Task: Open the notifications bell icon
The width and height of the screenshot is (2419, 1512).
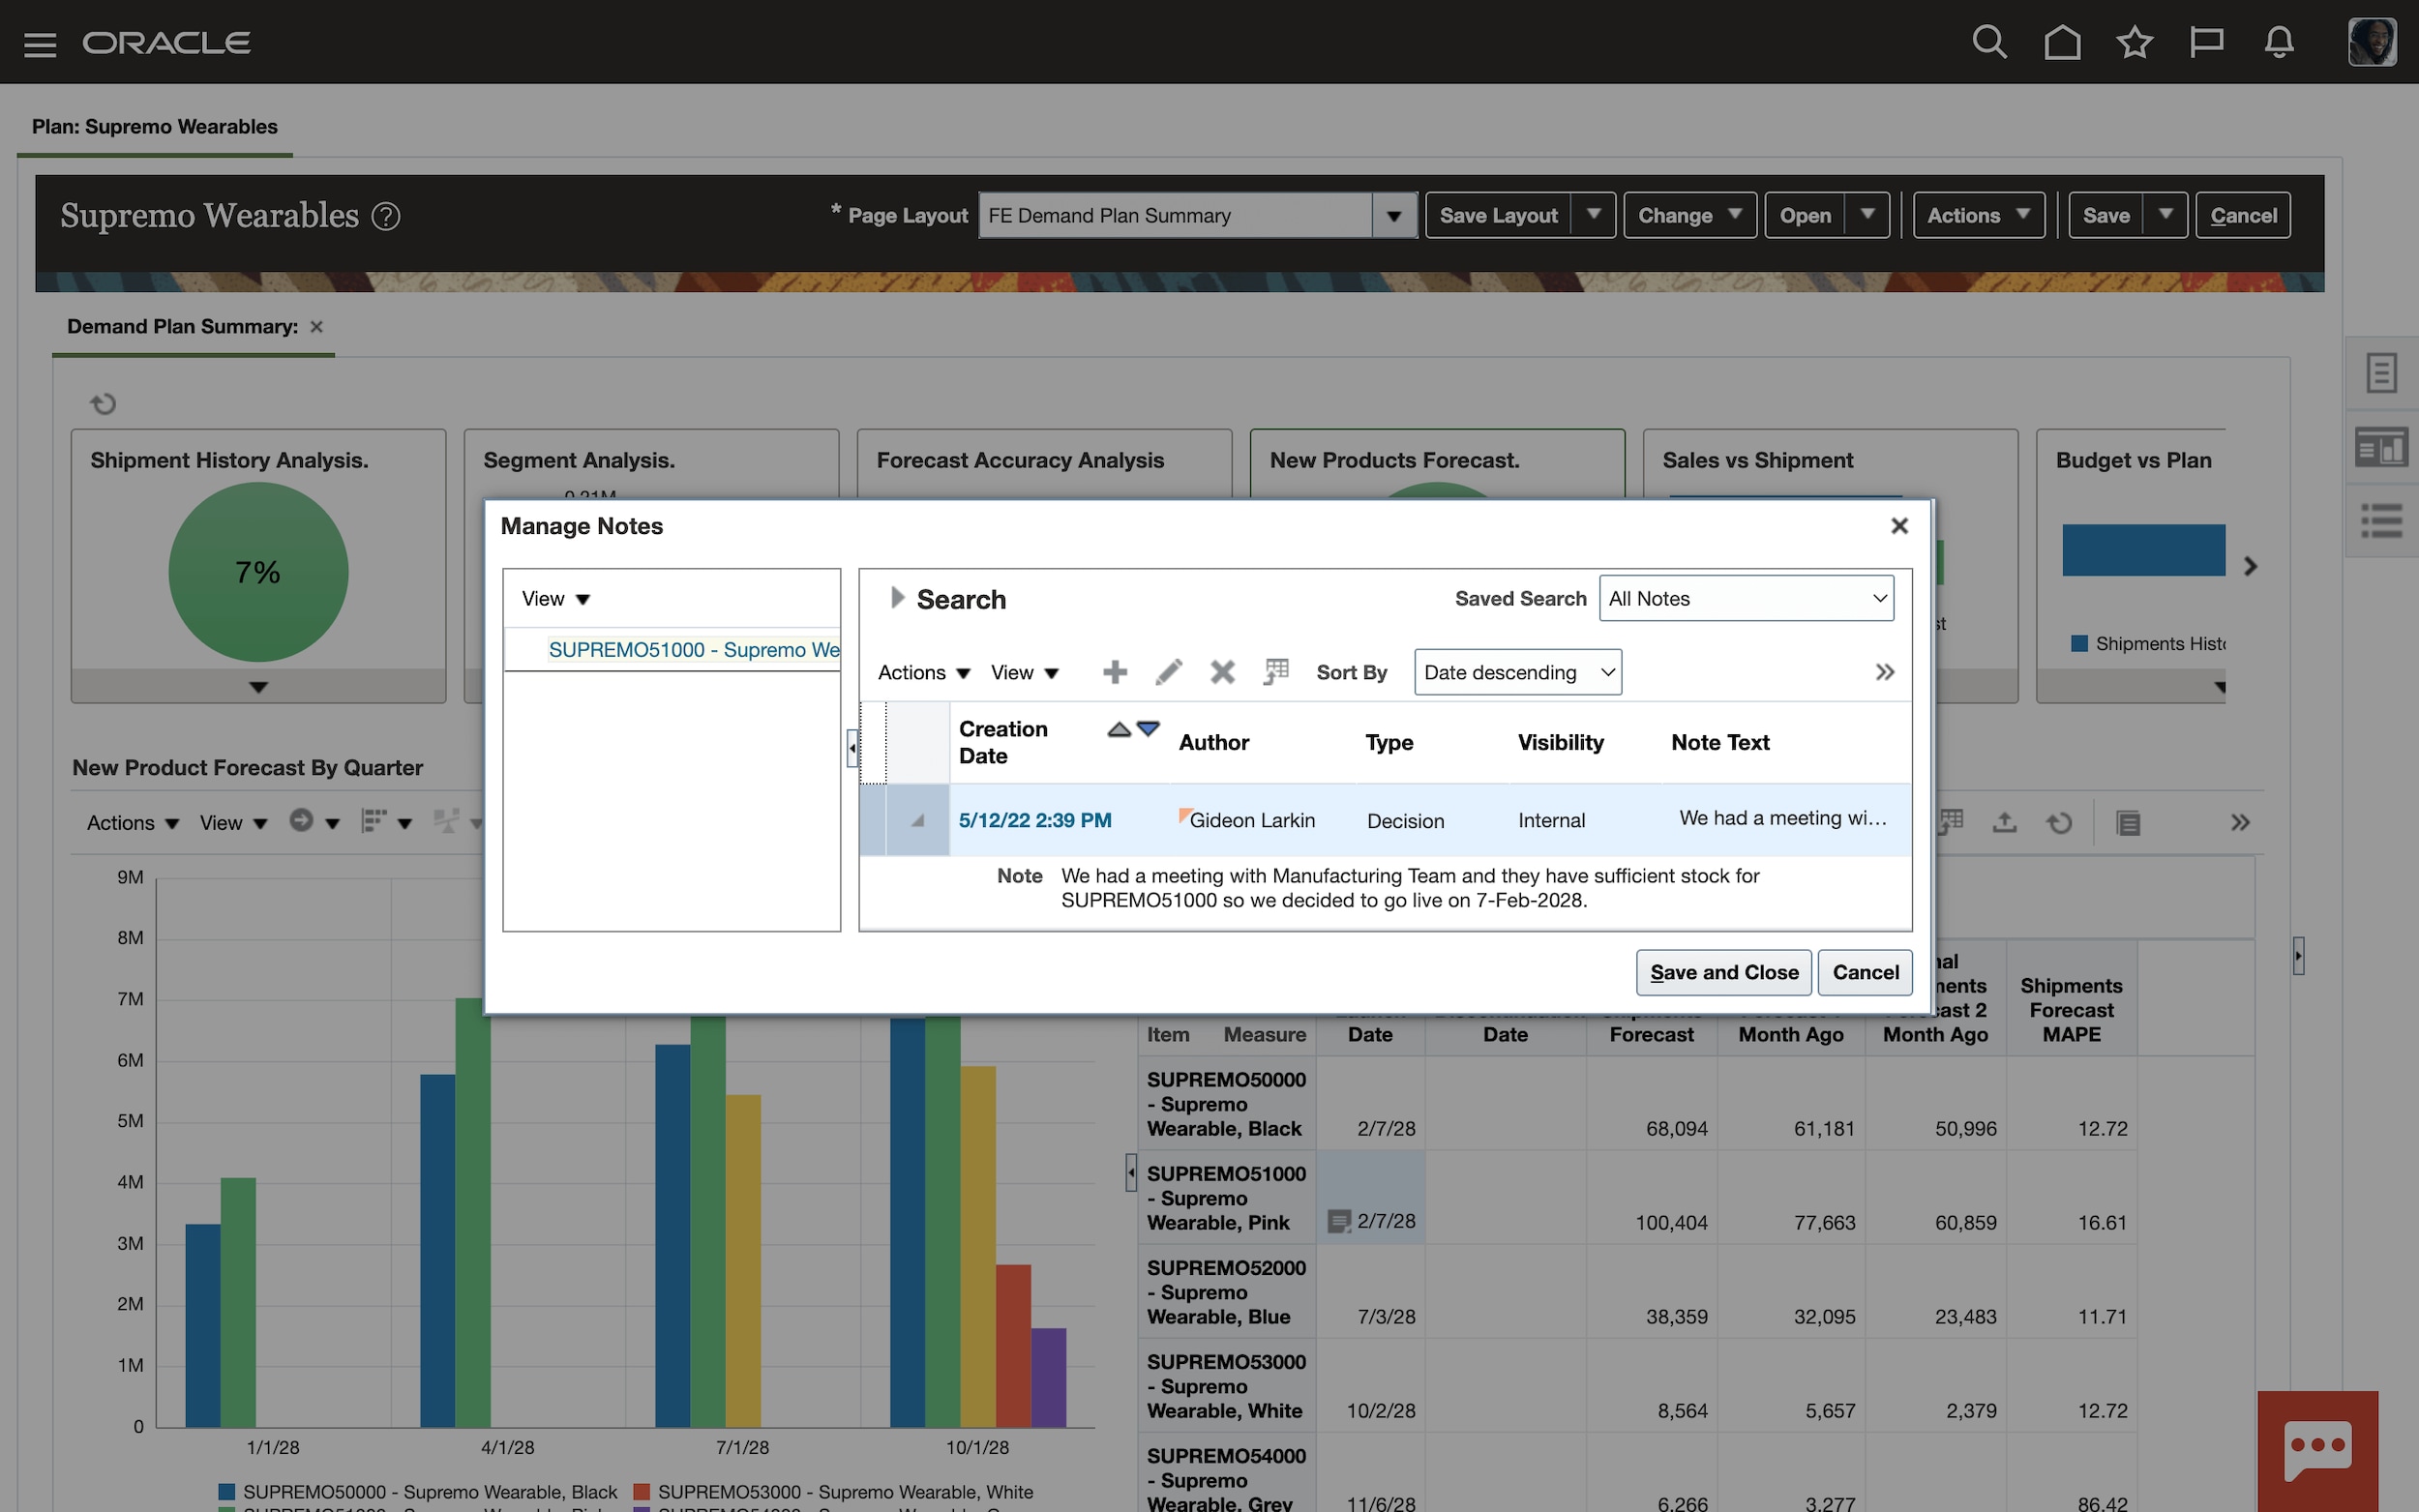Action: [x=2278, y=42]
